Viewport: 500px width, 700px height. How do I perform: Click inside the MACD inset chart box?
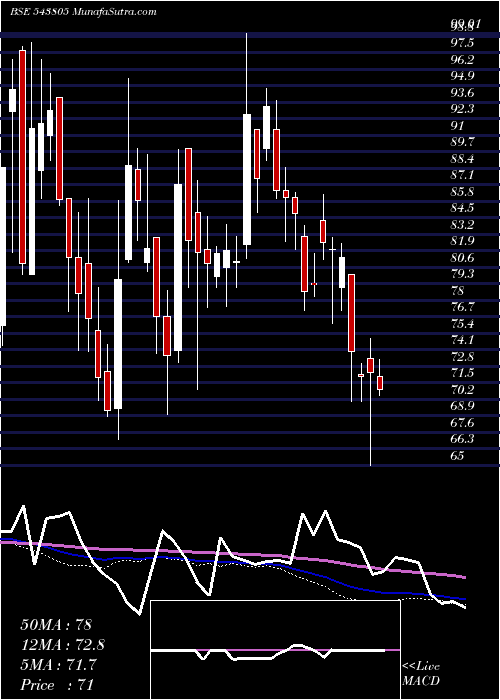[x=275, y=650]
